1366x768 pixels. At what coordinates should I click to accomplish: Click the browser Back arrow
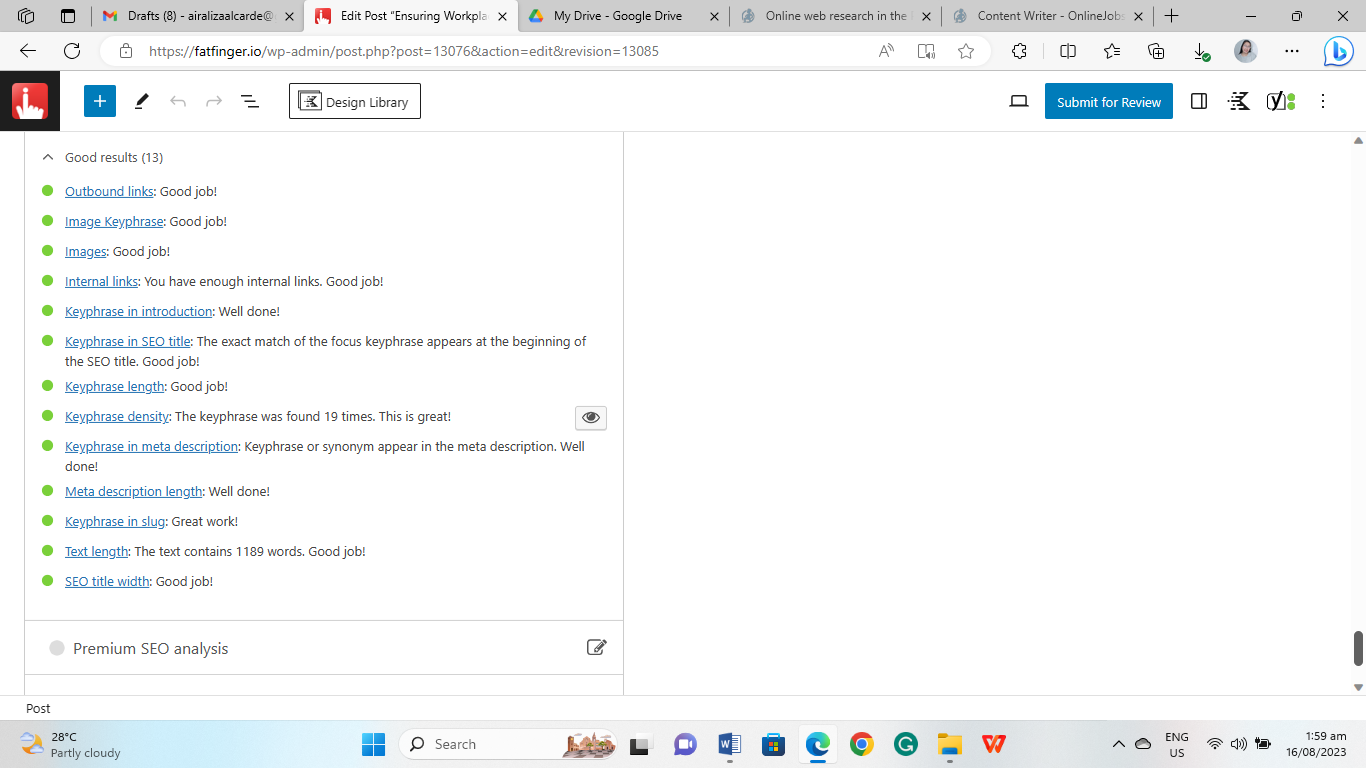[x=28, y=51]
